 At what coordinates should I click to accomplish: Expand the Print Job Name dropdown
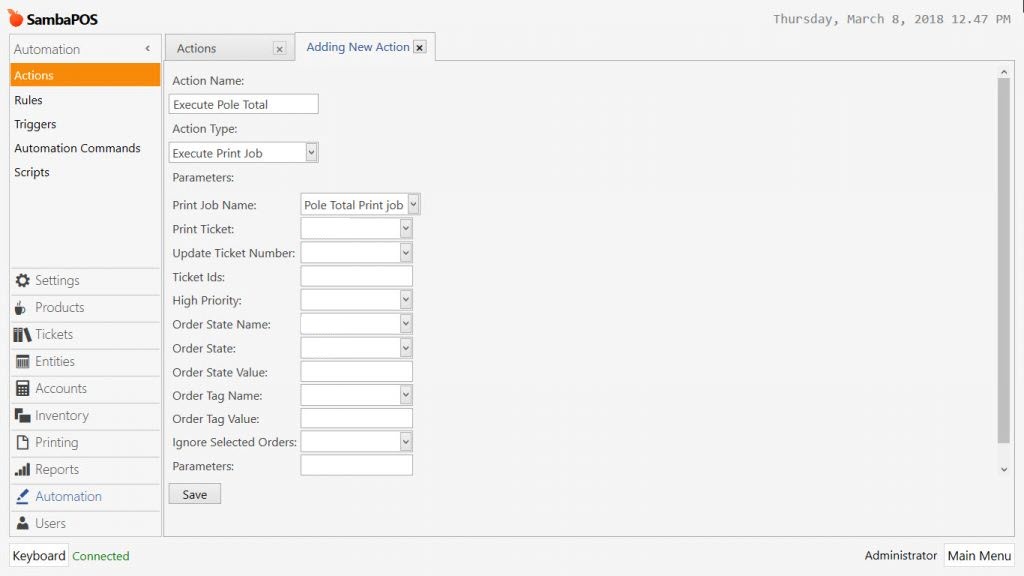pyautogui.click(x=412, y=204)
